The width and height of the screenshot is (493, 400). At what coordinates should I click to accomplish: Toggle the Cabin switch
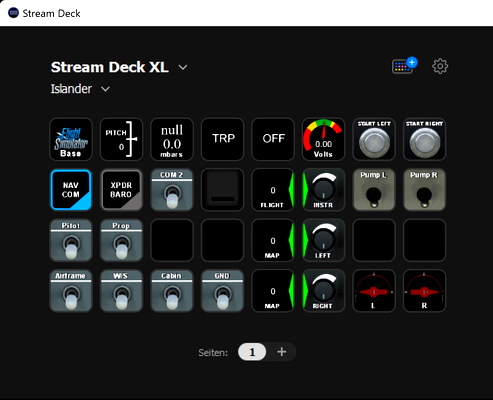172,291
